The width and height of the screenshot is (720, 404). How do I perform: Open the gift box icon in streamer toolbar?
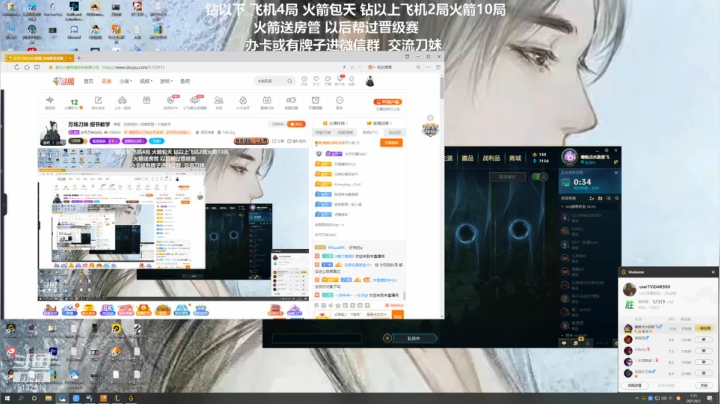pyautogui.click(x=146, y=101)
